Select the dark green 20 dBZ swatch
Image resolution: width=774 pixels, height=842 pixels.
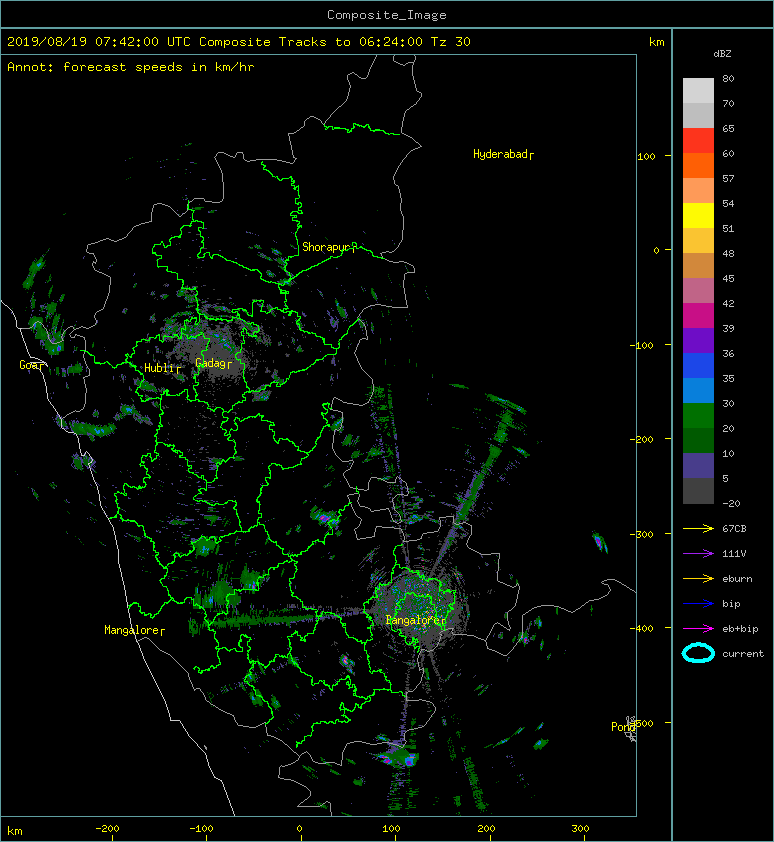[698, 440]
